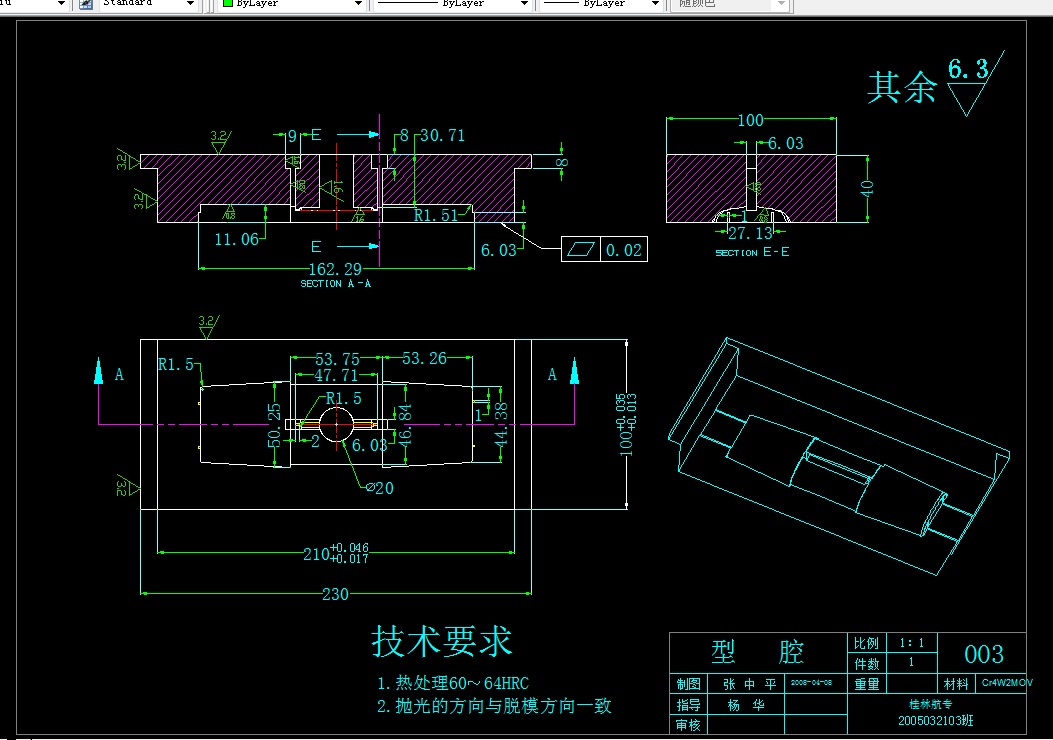Image resolution: width=1053 pixels, height=740 pixels.
Task: Click the vertical 50.25 dimension
Action: [x=275, y=425]
